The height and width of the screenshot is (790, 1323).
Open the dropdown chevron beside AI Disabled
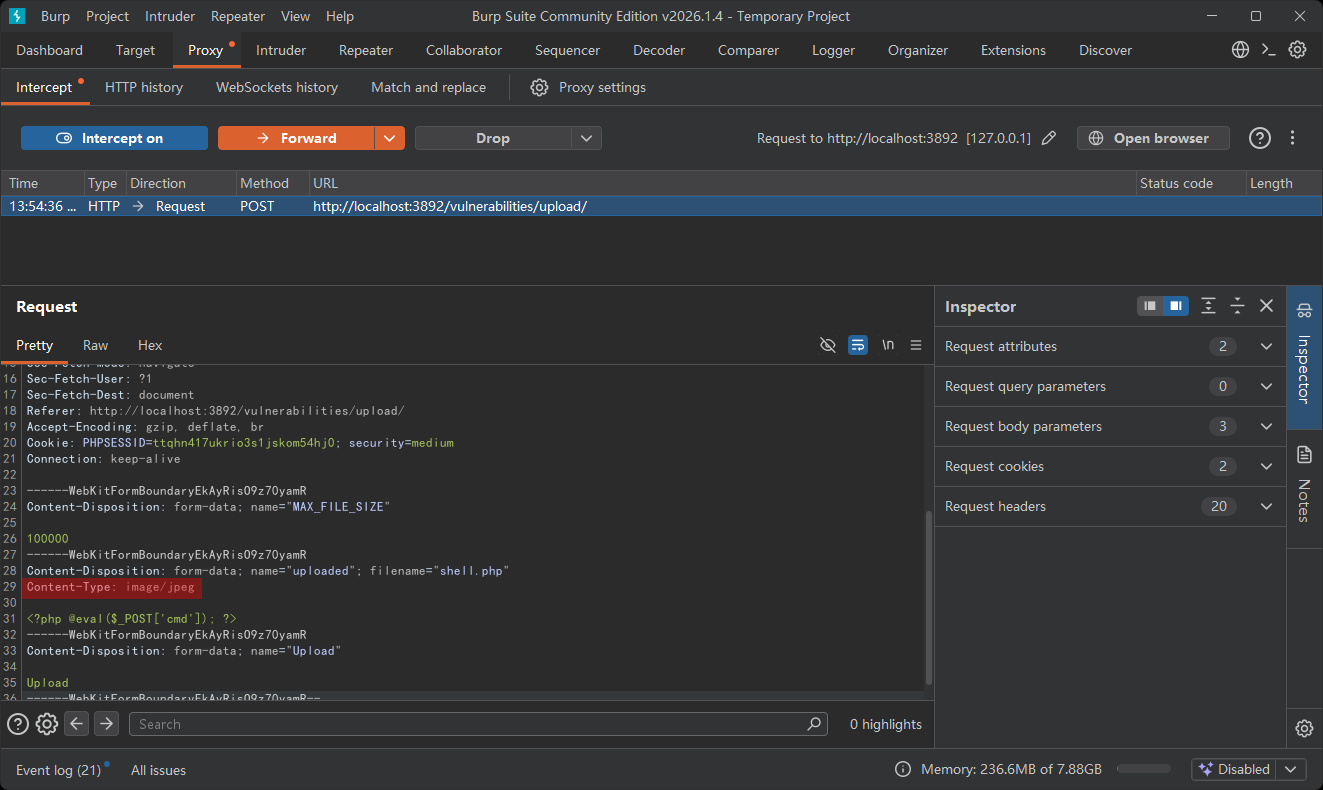[x=1290, y=769]
